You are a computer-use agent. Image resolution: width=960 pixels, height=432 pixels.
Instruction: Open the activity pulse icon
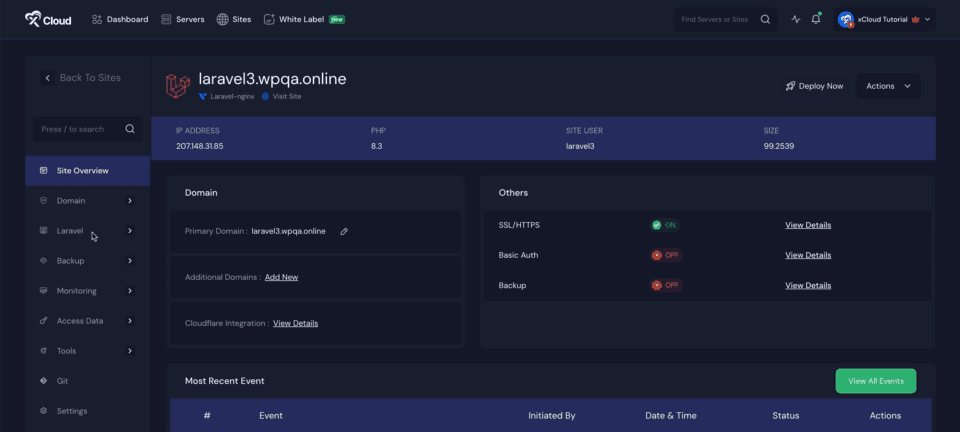pos(796,19)
